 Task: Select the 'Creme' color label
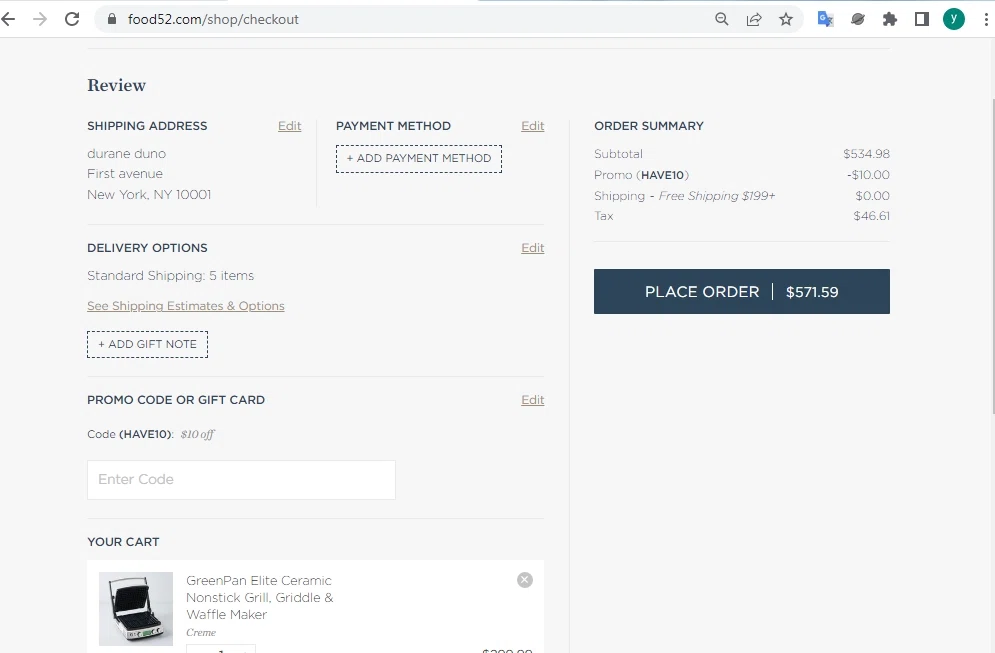pyautogui.click(x=201, y=633)
